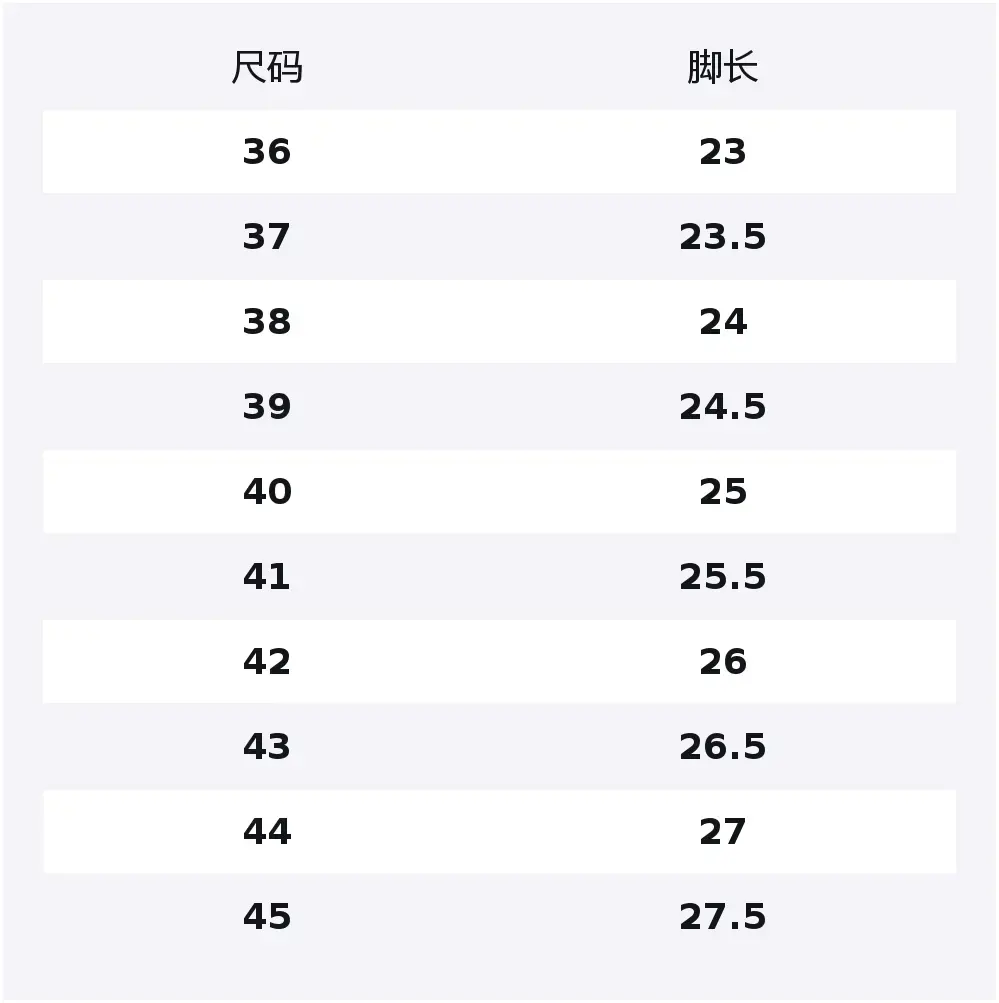The image size is (999, 1003).
Task: Click foot length value 25
Action: coord(722,492)
